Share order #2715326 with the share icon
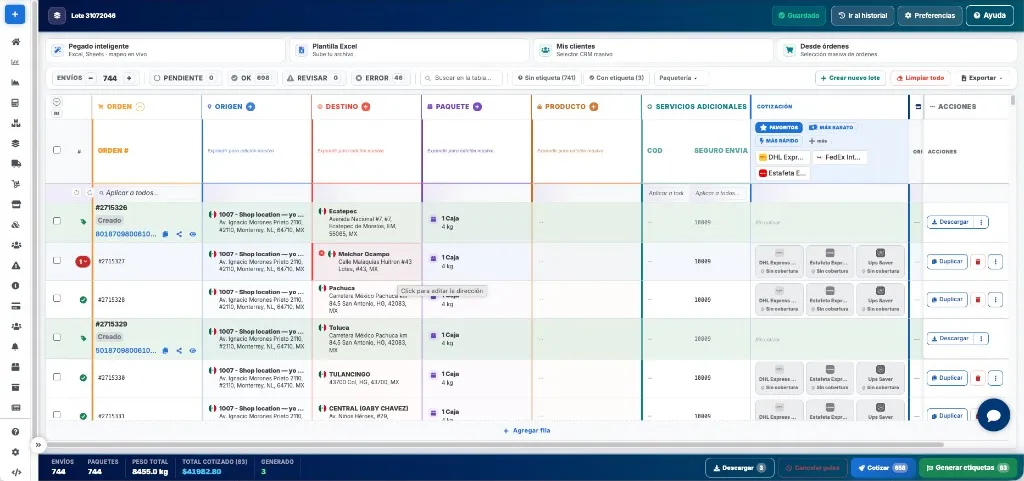 (x=179, y=234)
